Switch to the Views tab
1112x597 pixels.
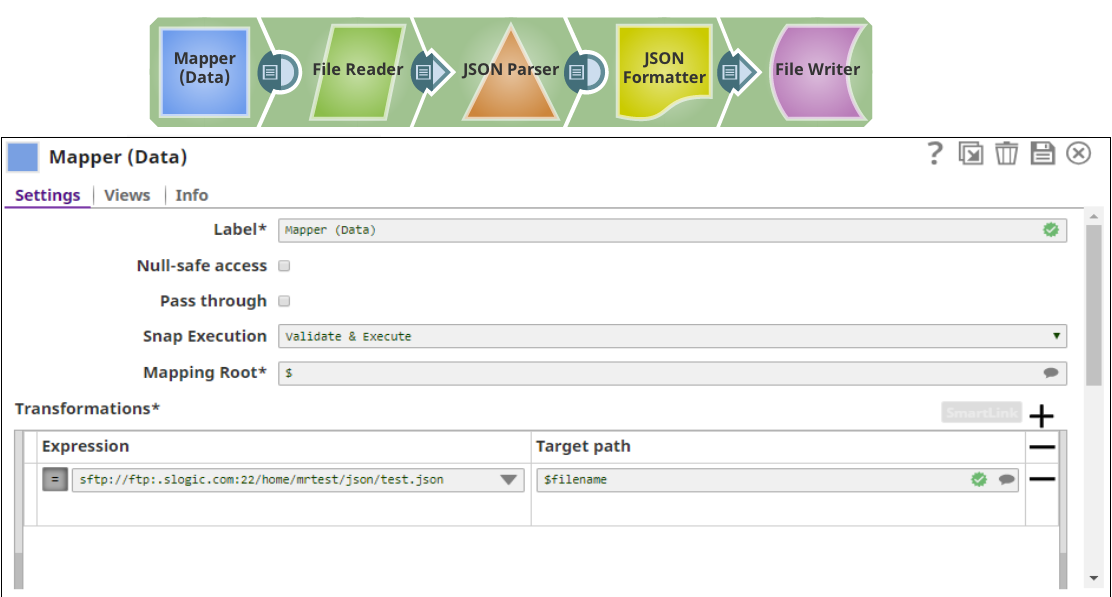[127, 195]
